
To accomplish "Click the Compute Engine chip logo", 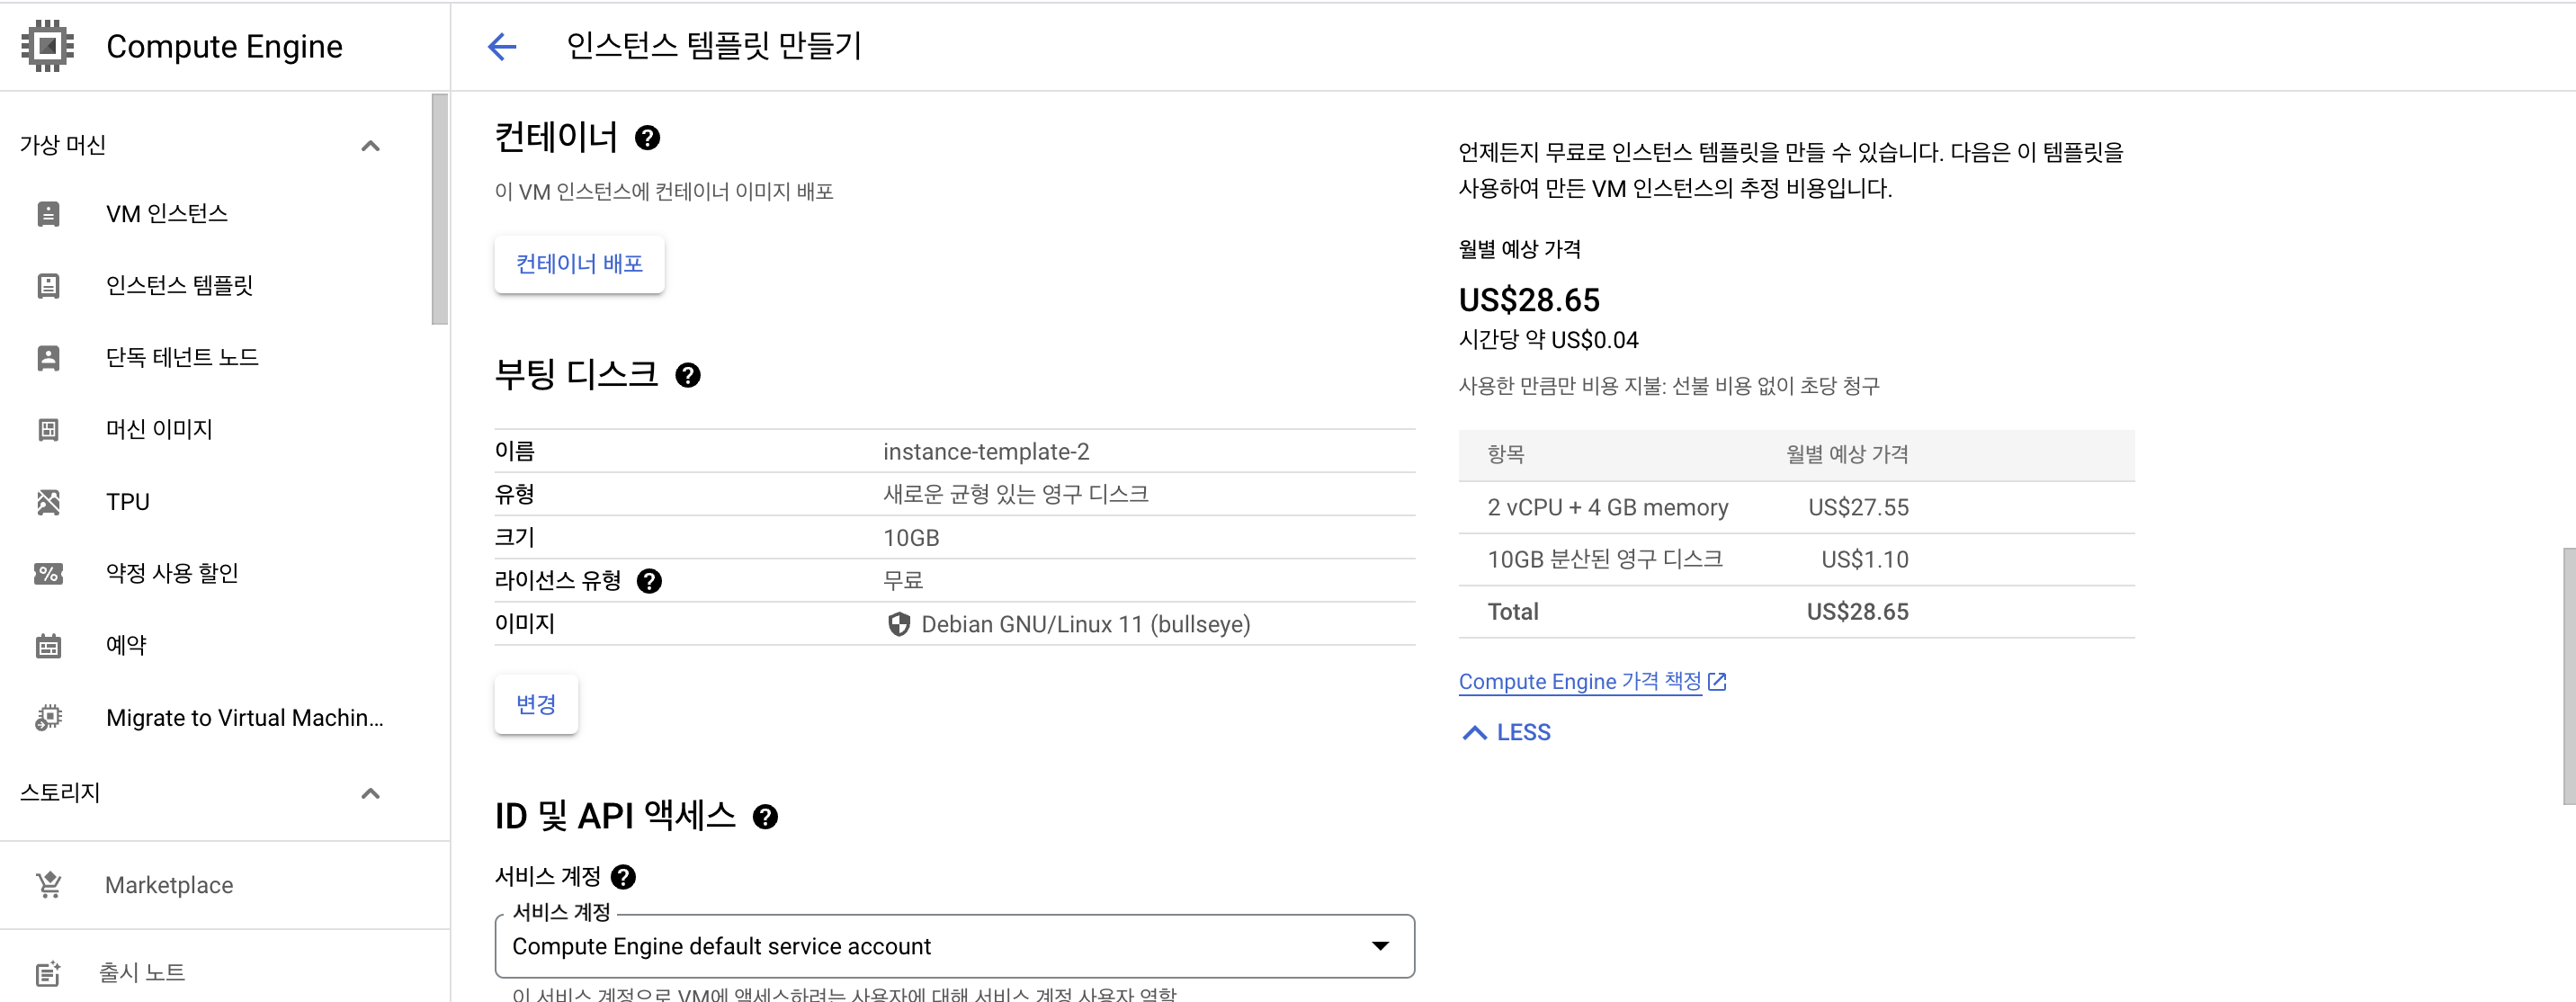I will pos(47,46).
